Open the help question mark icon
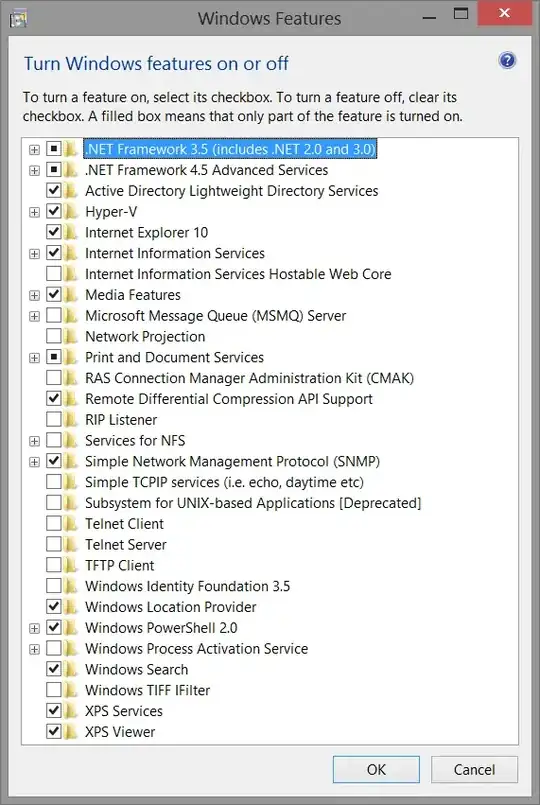Image resolution: width=540 pixels, height=805 pixels. tap(507, 61)
